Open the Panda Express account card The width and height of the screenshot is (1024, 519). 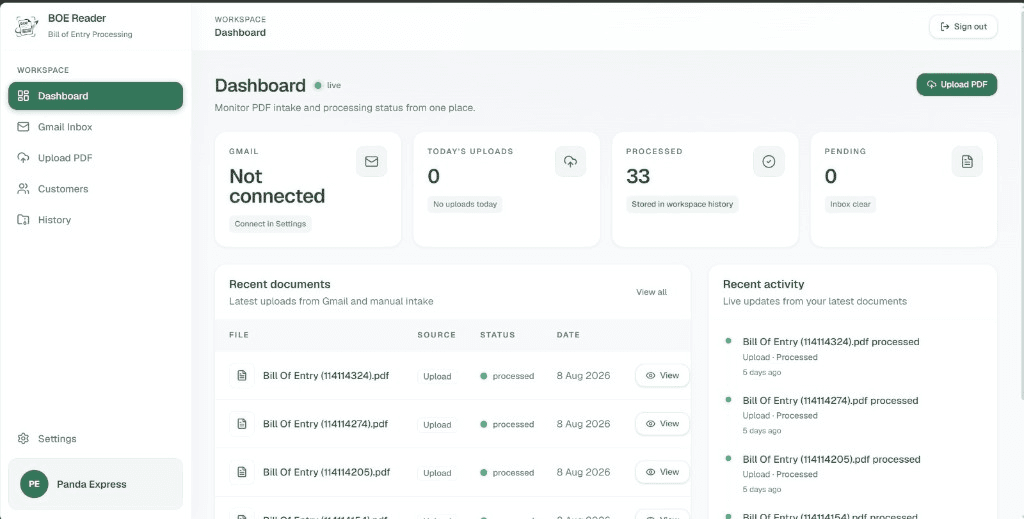pyautogui.click(x=95, y=484)
